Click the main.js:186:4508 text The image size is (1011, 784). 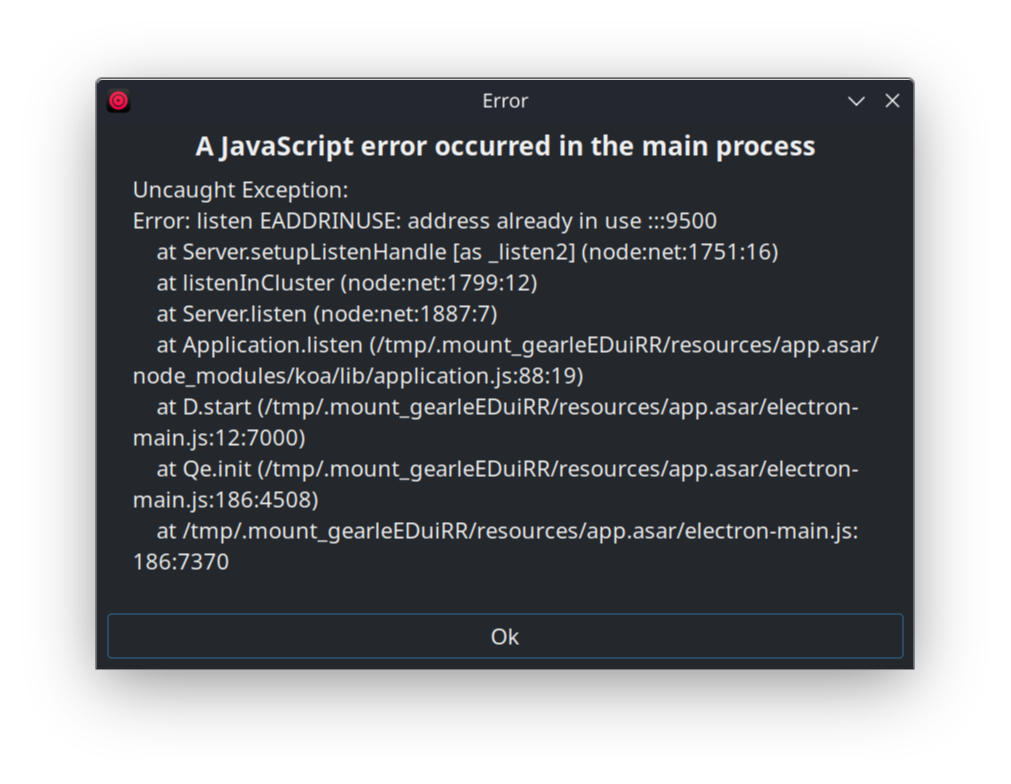(x=226, y=500)
